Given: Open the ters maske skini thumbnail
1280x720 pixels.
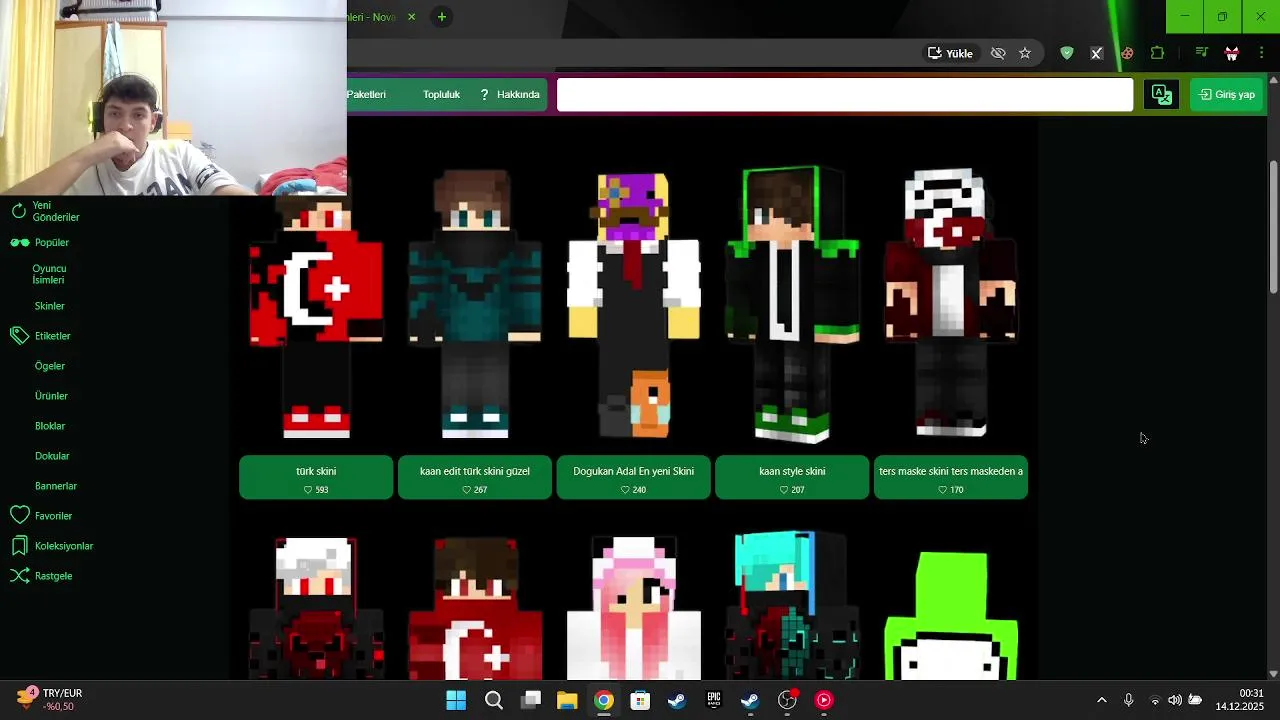Looking at the screenshot, I should click(951, 305).
